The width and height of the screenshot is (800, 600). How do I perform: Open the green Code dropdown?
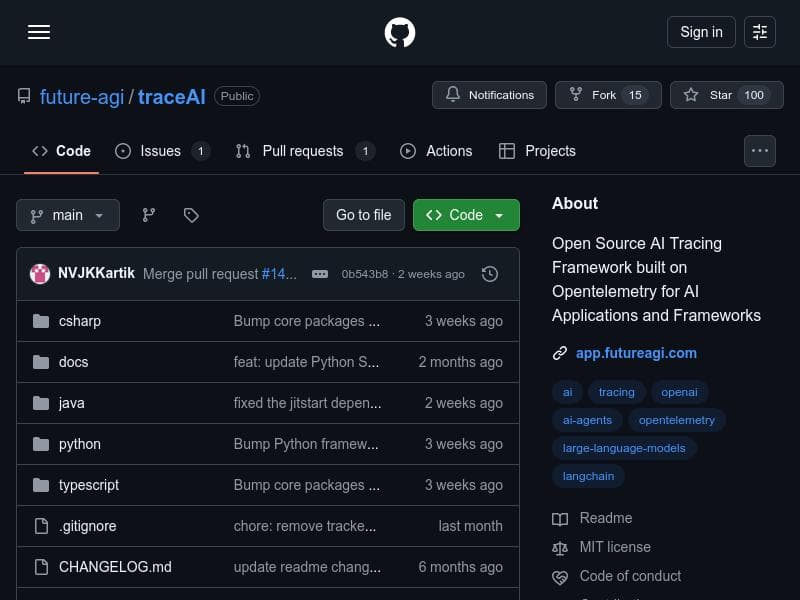[466, 215]
